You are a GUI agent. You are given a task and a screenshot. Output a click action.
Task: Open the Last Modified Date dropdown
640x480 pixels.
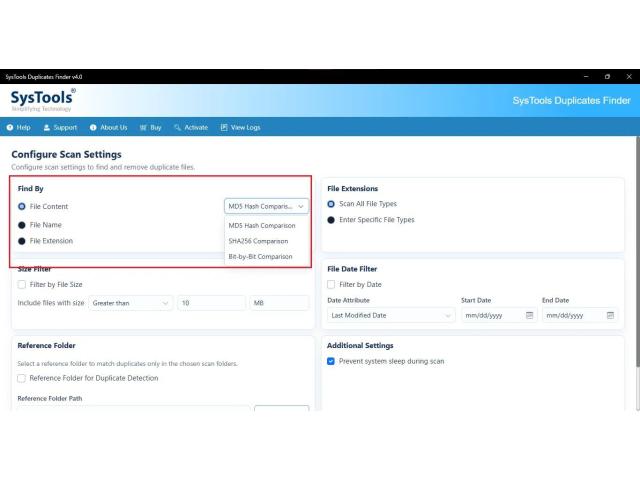tap(391, 315)
